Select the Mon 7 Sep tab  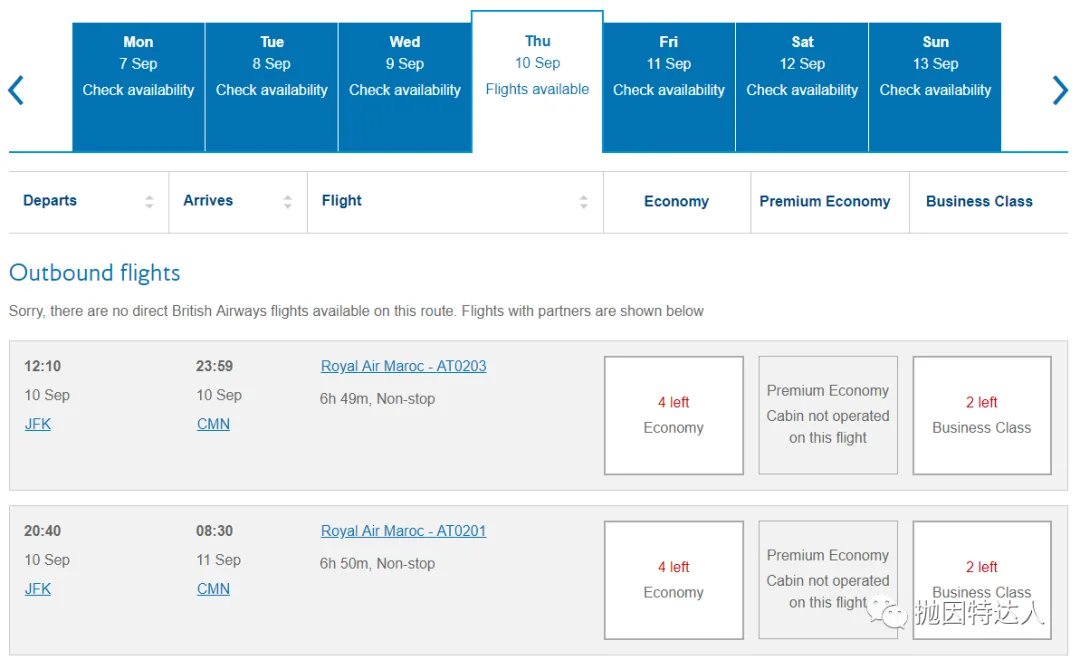(x=138, y=87)
